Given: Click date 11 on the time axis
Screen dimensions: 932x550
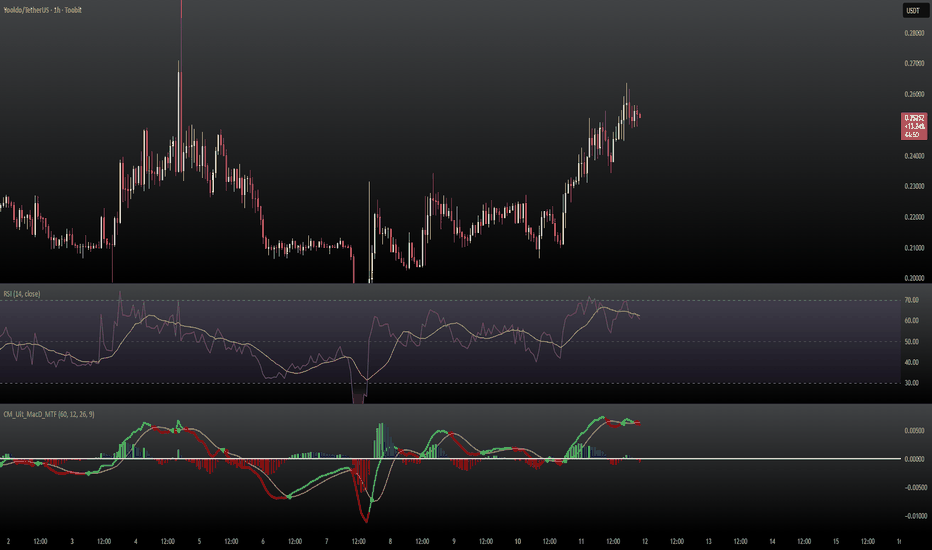Looking at the screenshot, I should 581,541.
